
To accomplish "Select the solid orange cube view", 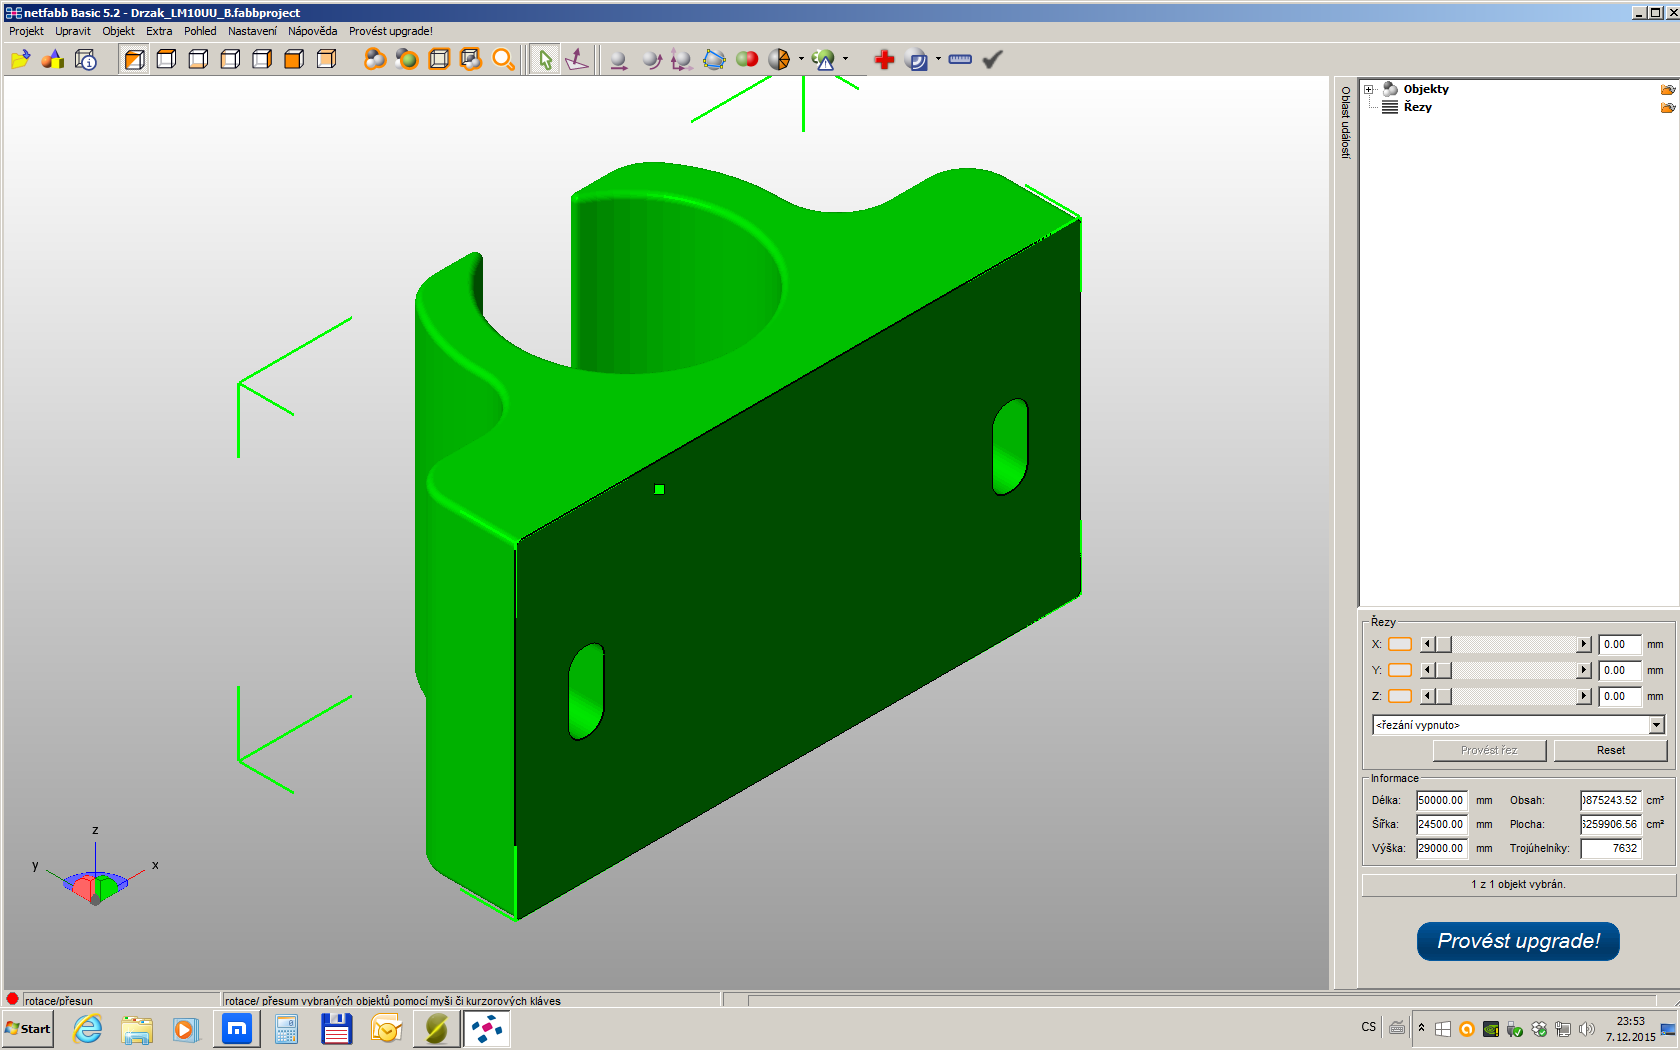I will click(294, 60).
